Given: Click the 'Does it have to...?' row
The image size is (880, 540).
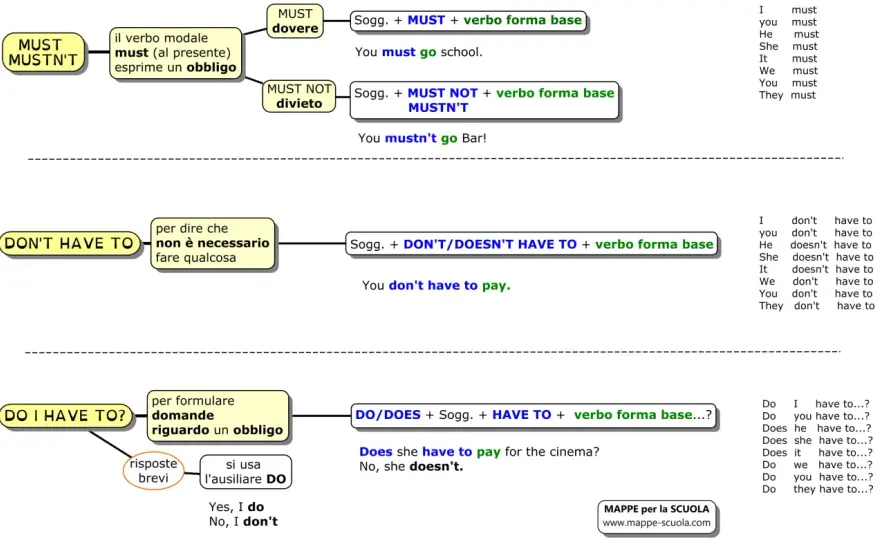Looking at the screenshot, I should [x=818, y=453].
